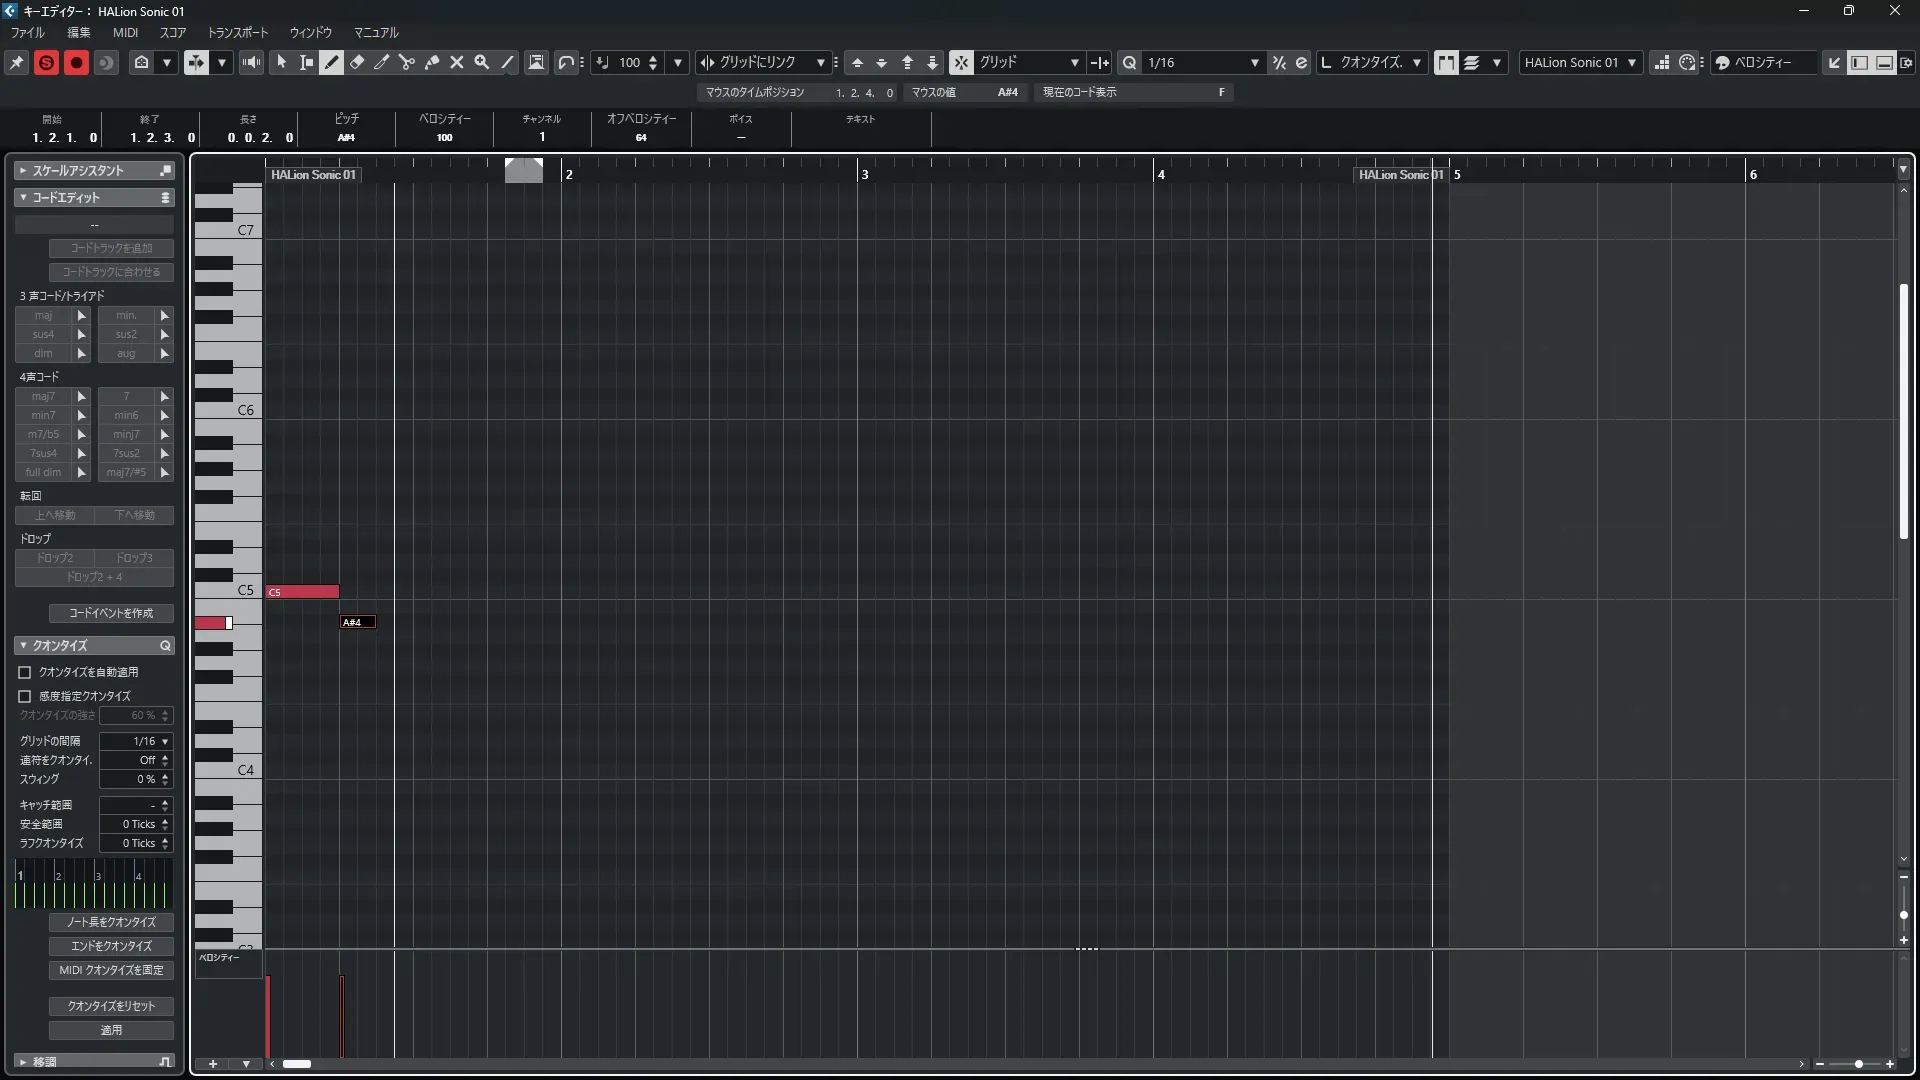Image resolution: width=1920 pixels, height=1080 pixels.
Task: Select the Glue tool
Action: (432, 62)
